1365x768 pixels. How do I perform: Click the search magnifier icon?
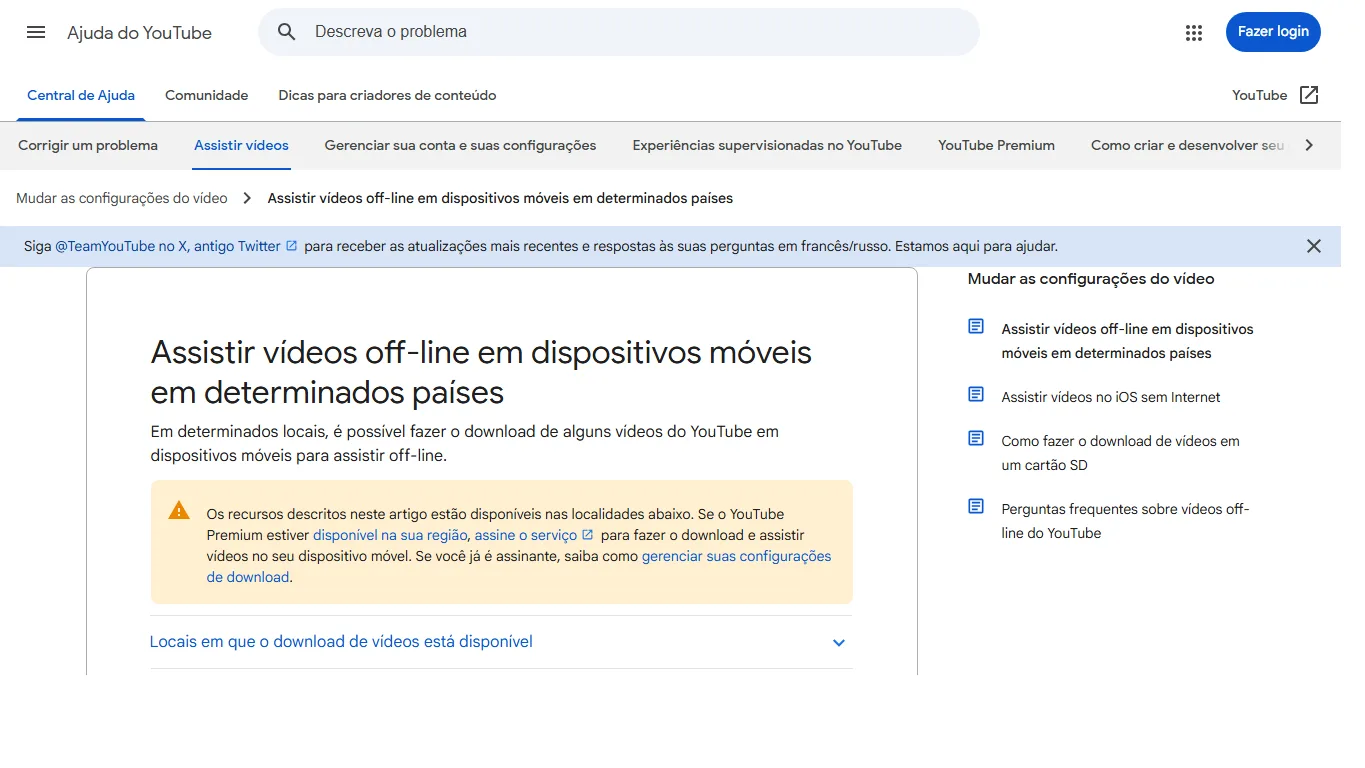[x=287, y=32]
